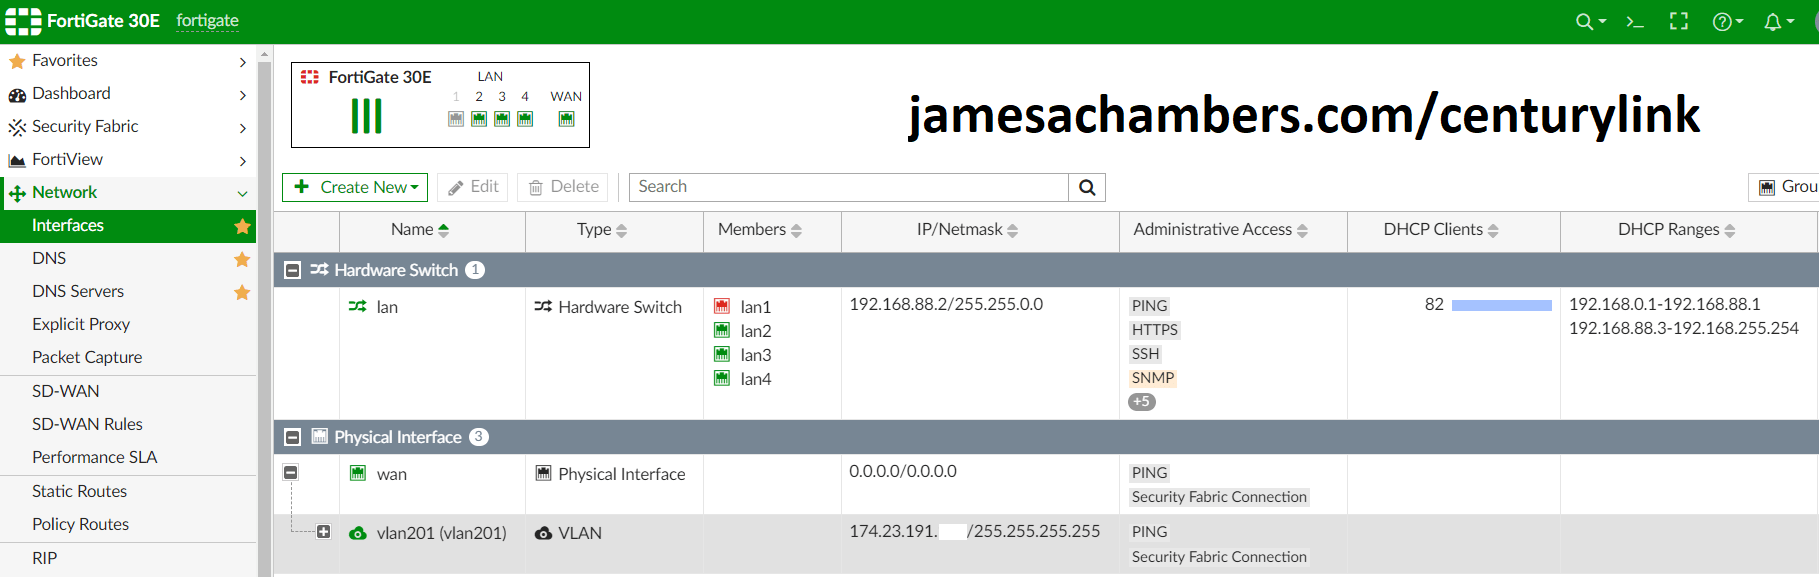Sort by the Type column header
Image resolution: width=1819 pixels, height=577 pixels.
tap(602, 230)
